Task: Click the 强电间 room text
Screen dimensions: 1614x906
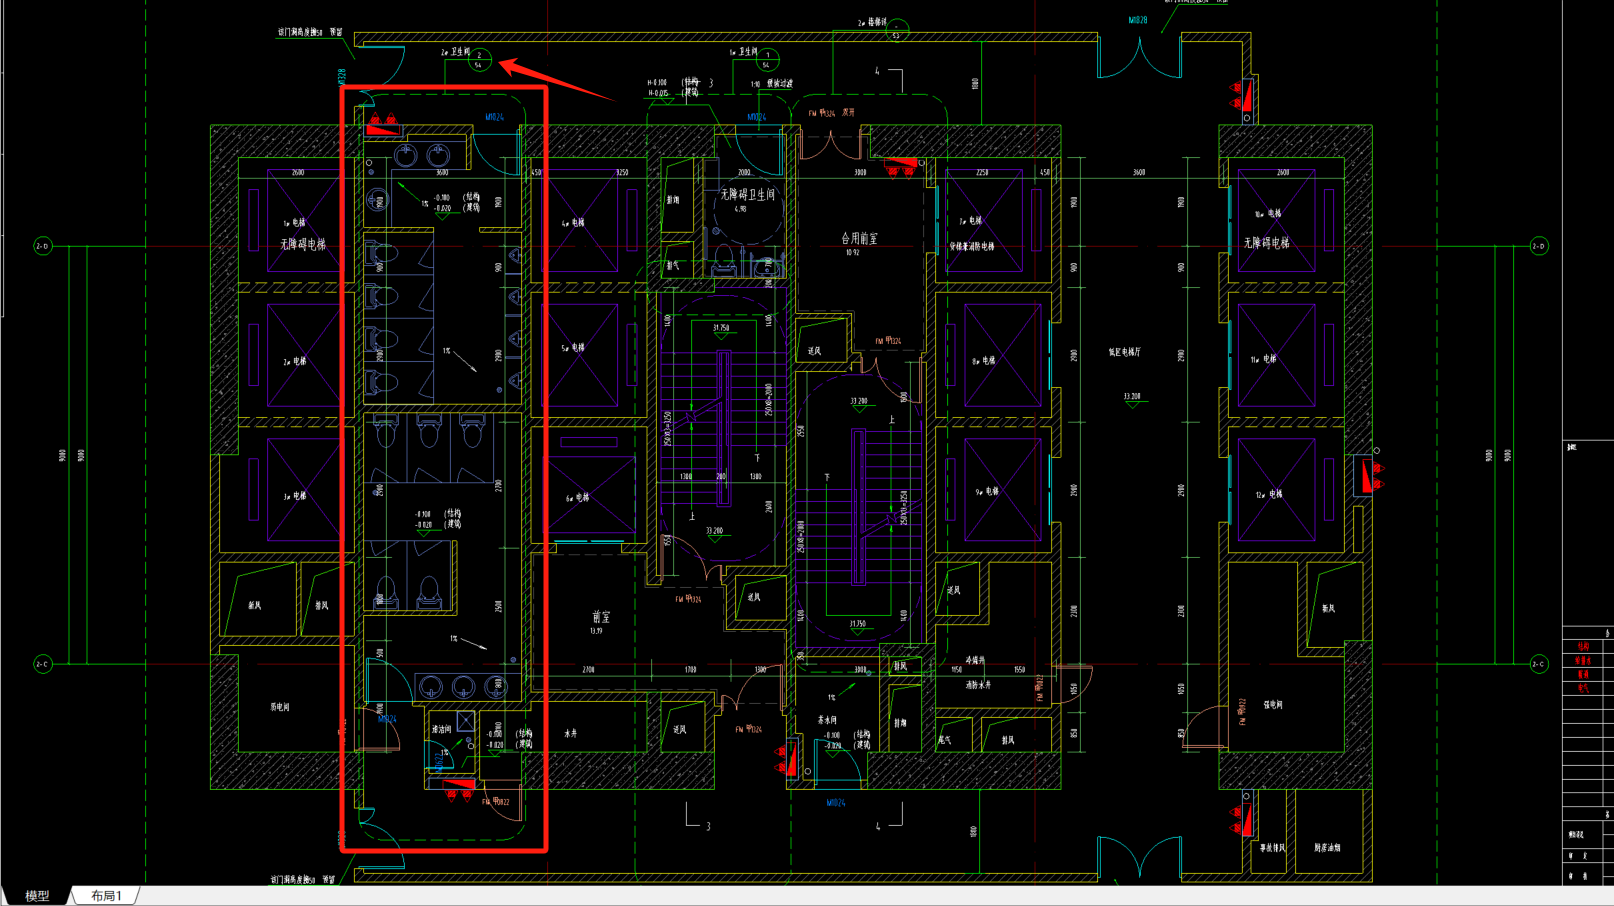Action: (x=1273, y=705)
